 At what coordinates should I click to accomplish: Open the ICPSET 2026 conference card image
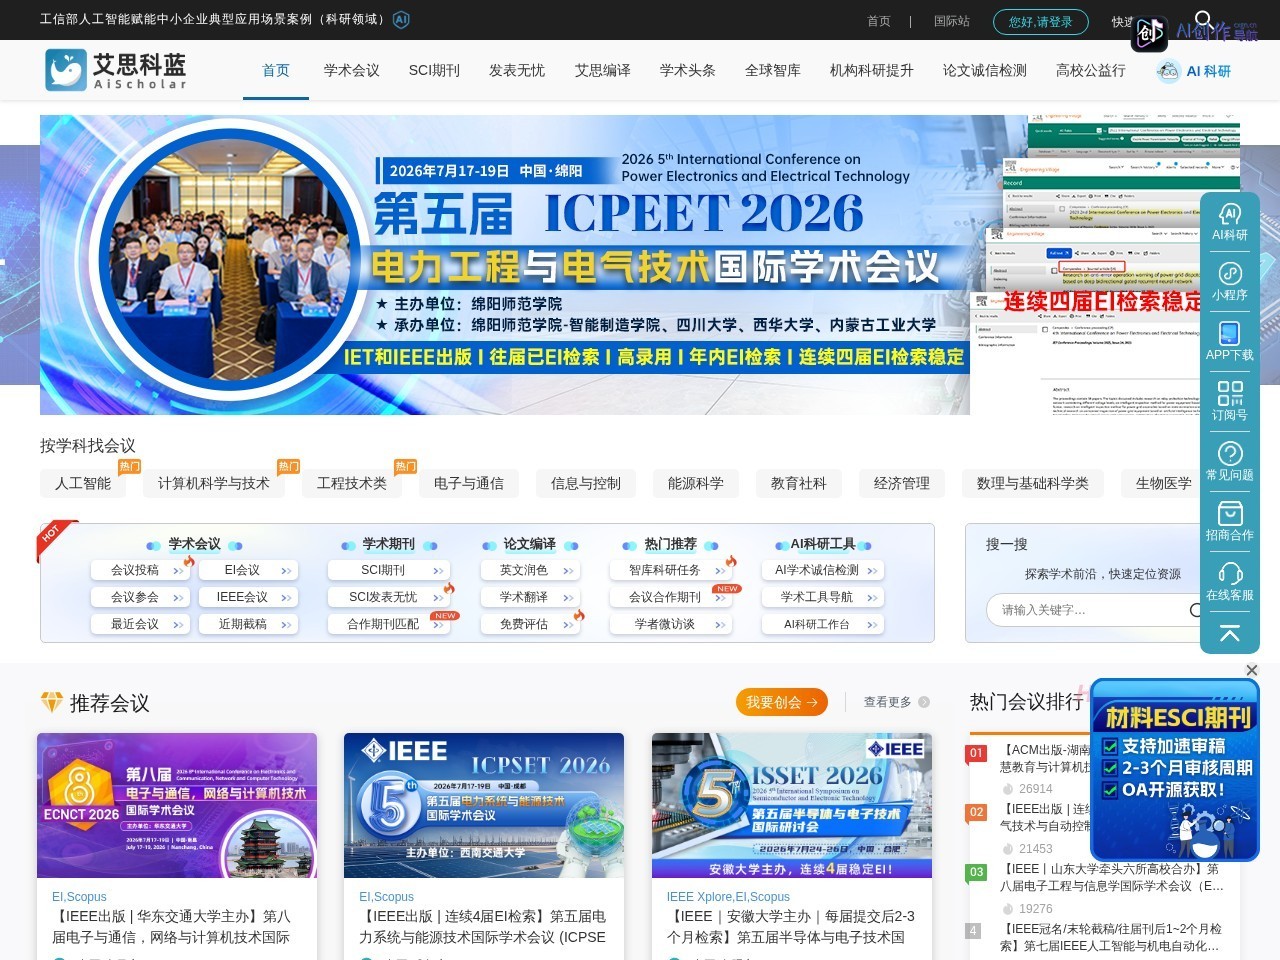pyautogui.click(x=484, y=805)
